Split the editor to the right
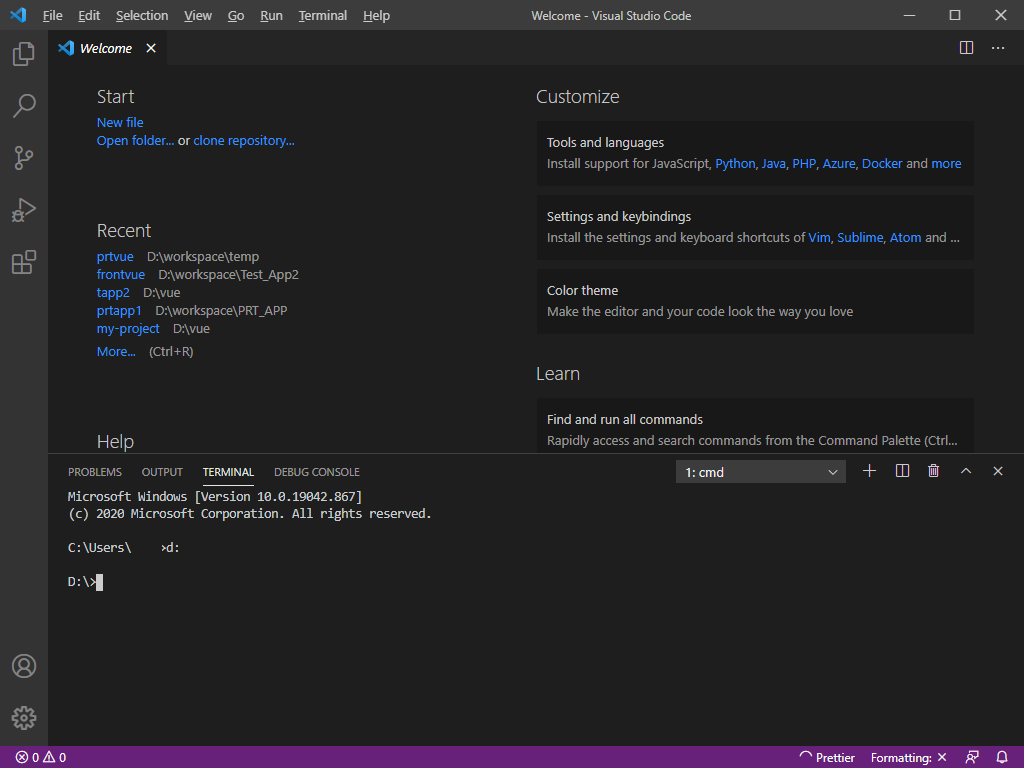 point(966,48)
